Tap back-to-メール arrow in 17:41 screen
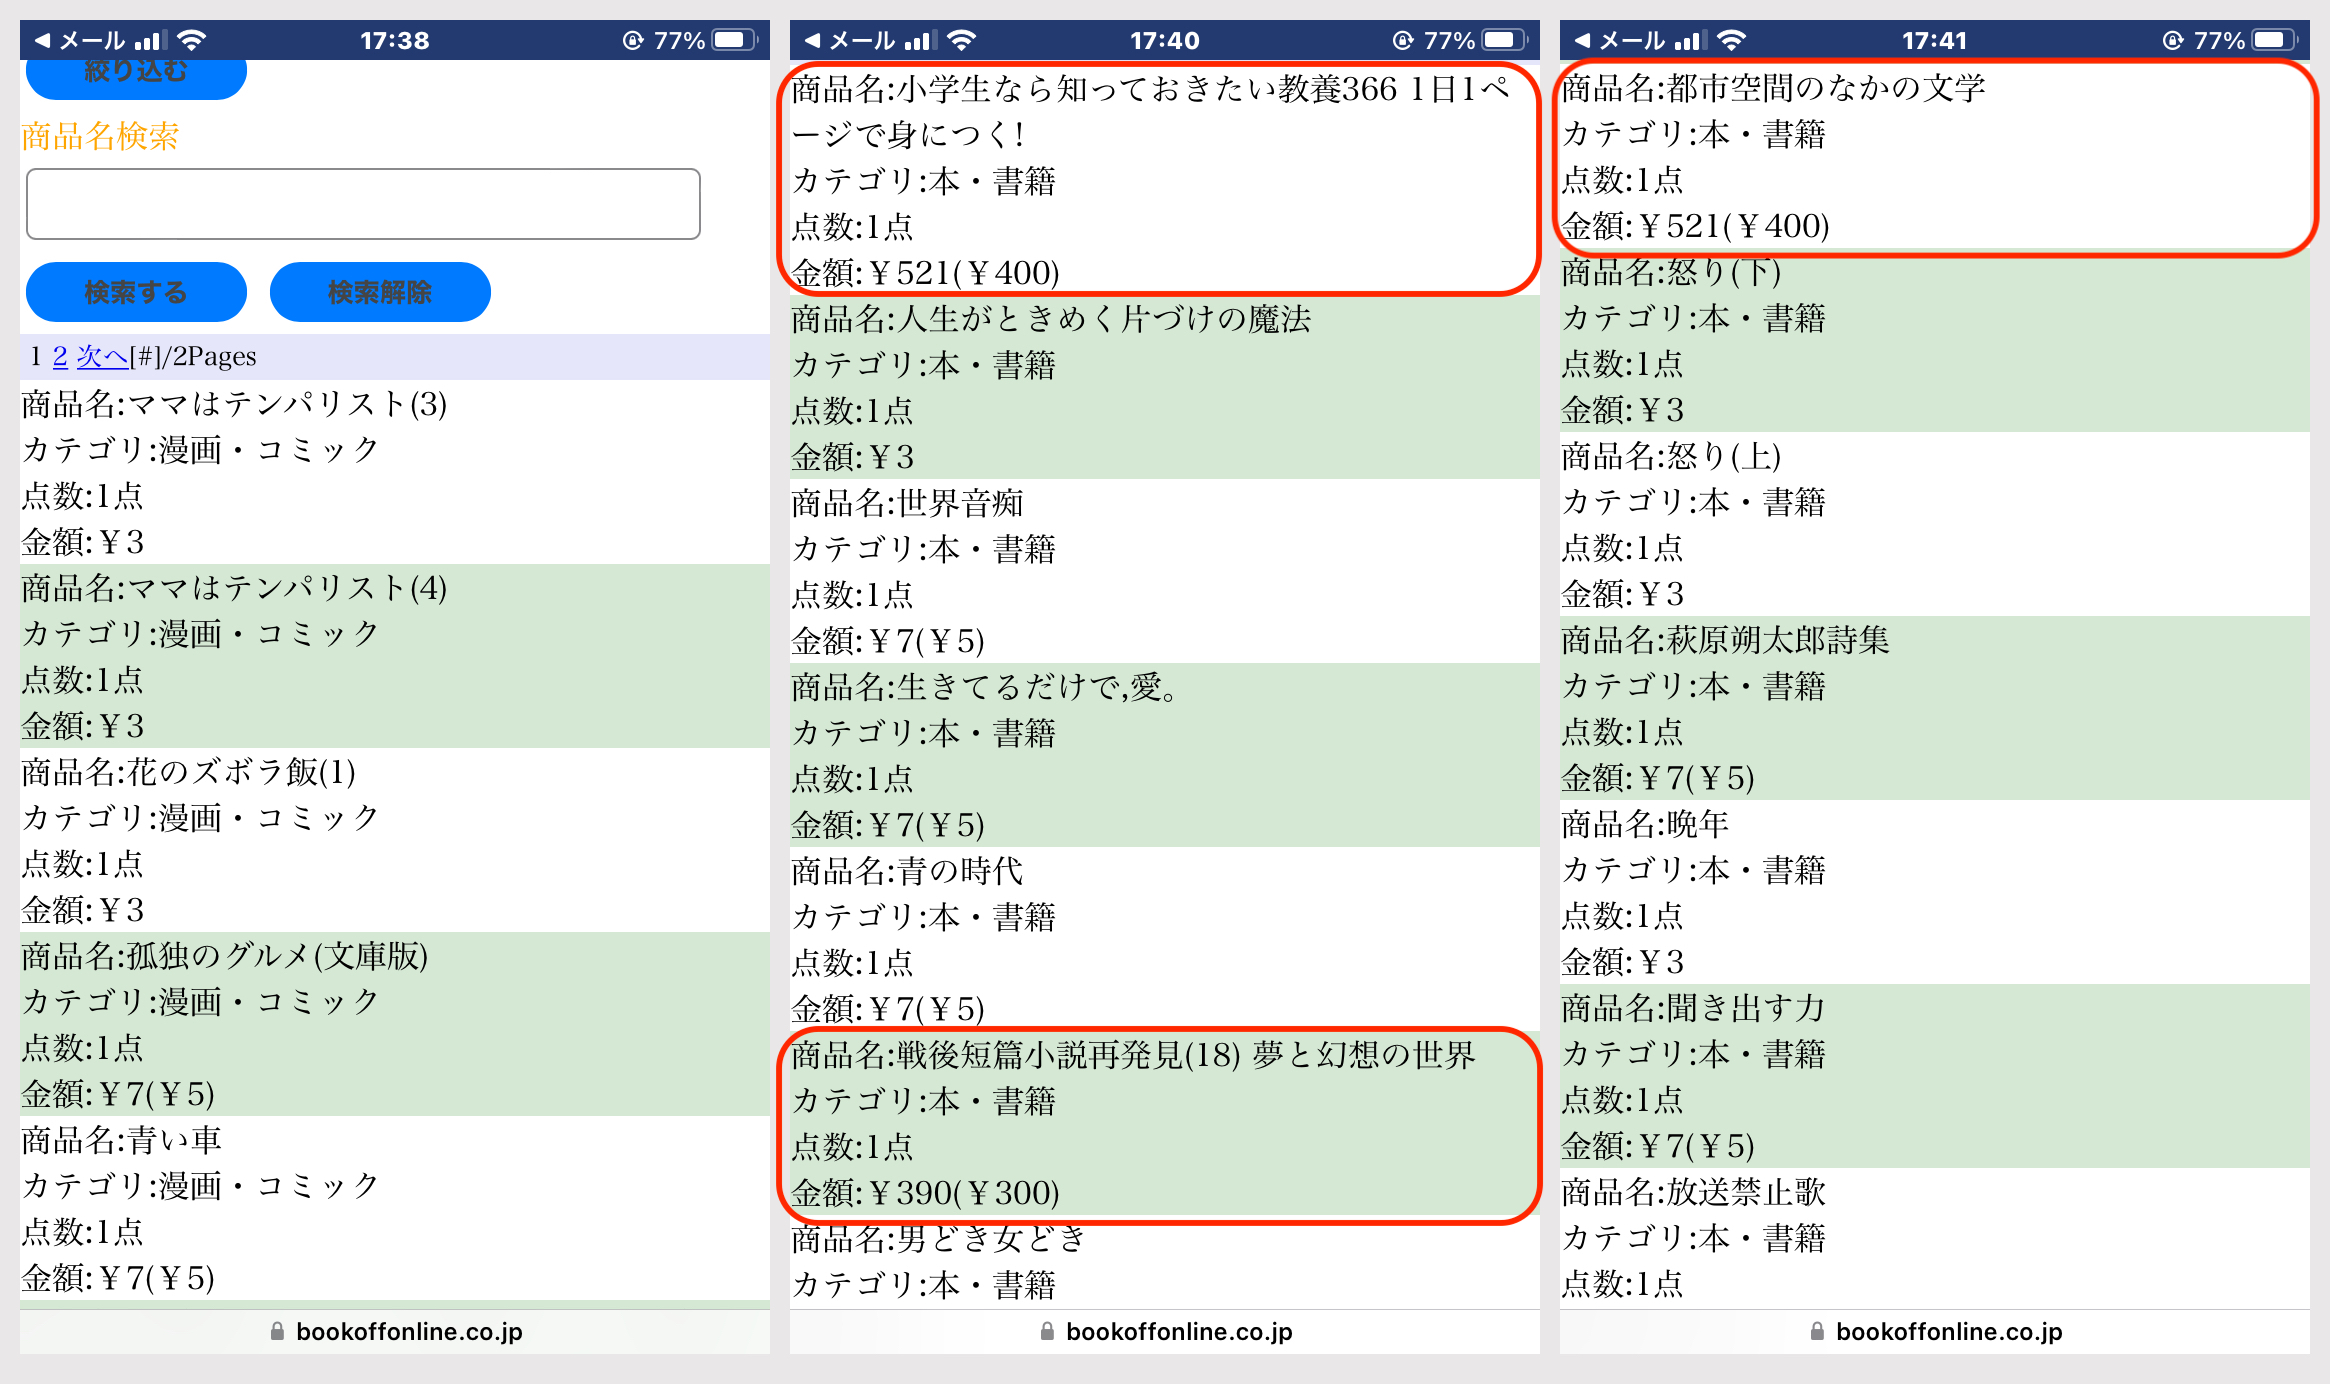 [x=1582, y=41]
